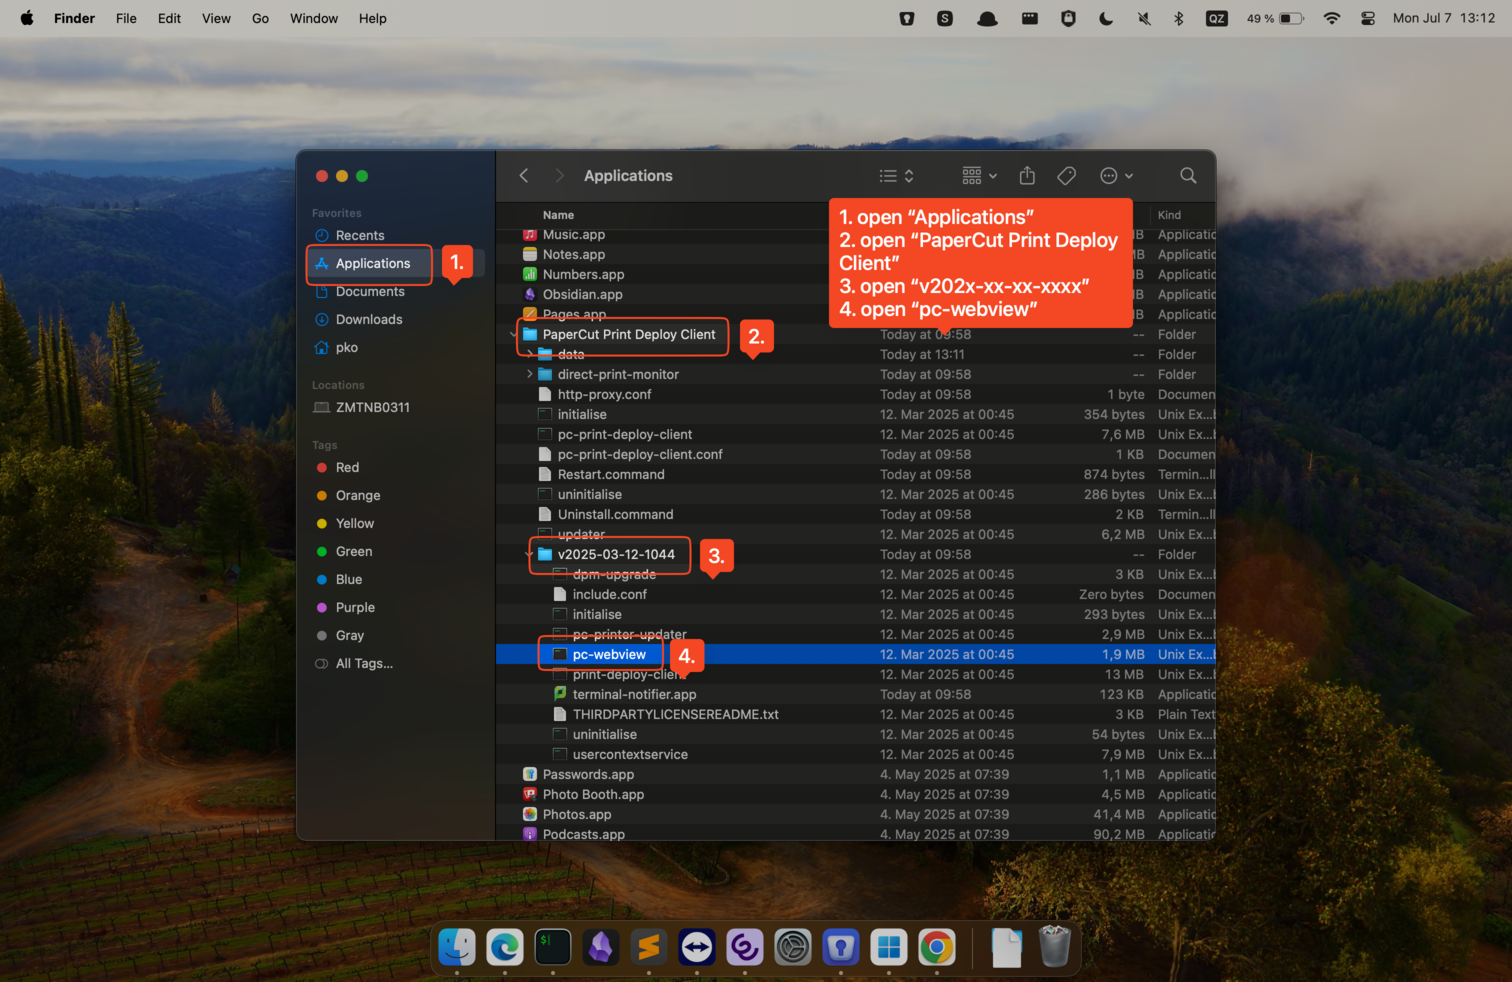Viewport: 1512px width, 982px height.
Task: Open Wi-Fi status in menu bar
Action: (1332, 18)
